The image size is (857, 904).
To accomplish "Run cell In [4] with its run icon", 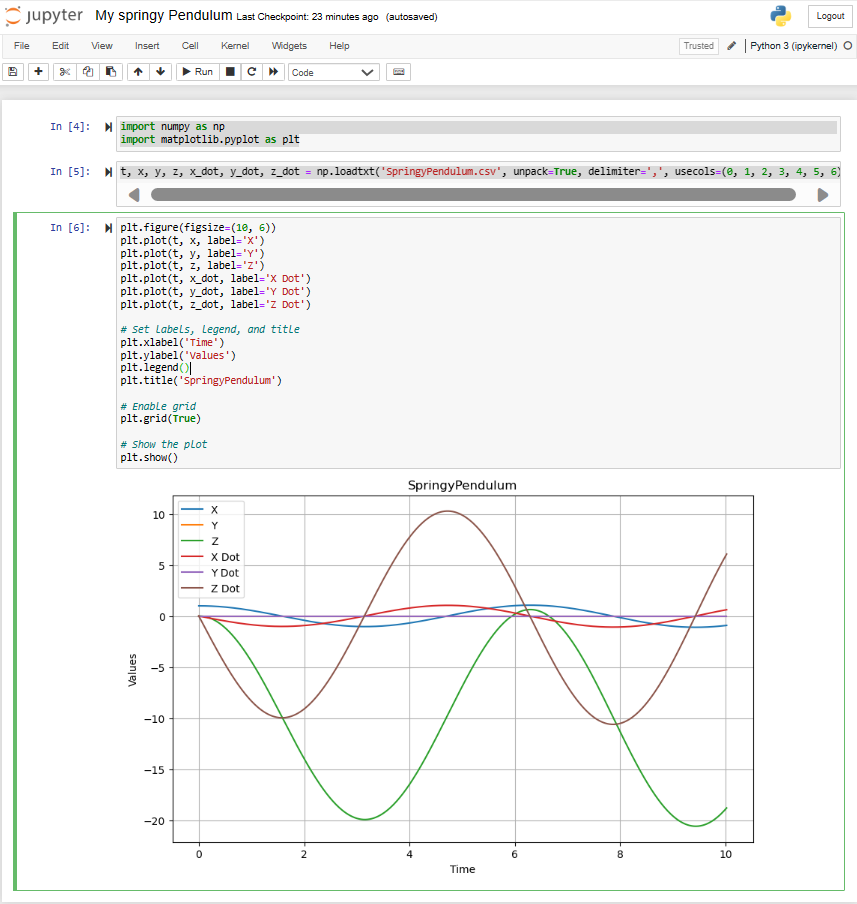I will pos(108,127).
